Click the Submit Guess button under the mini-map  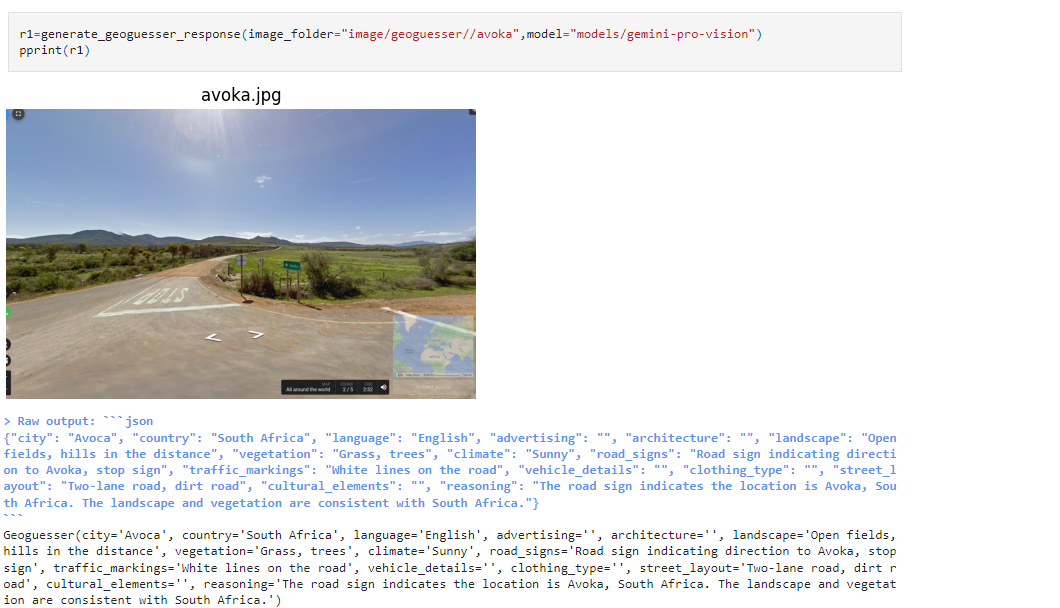click(433, 387)
